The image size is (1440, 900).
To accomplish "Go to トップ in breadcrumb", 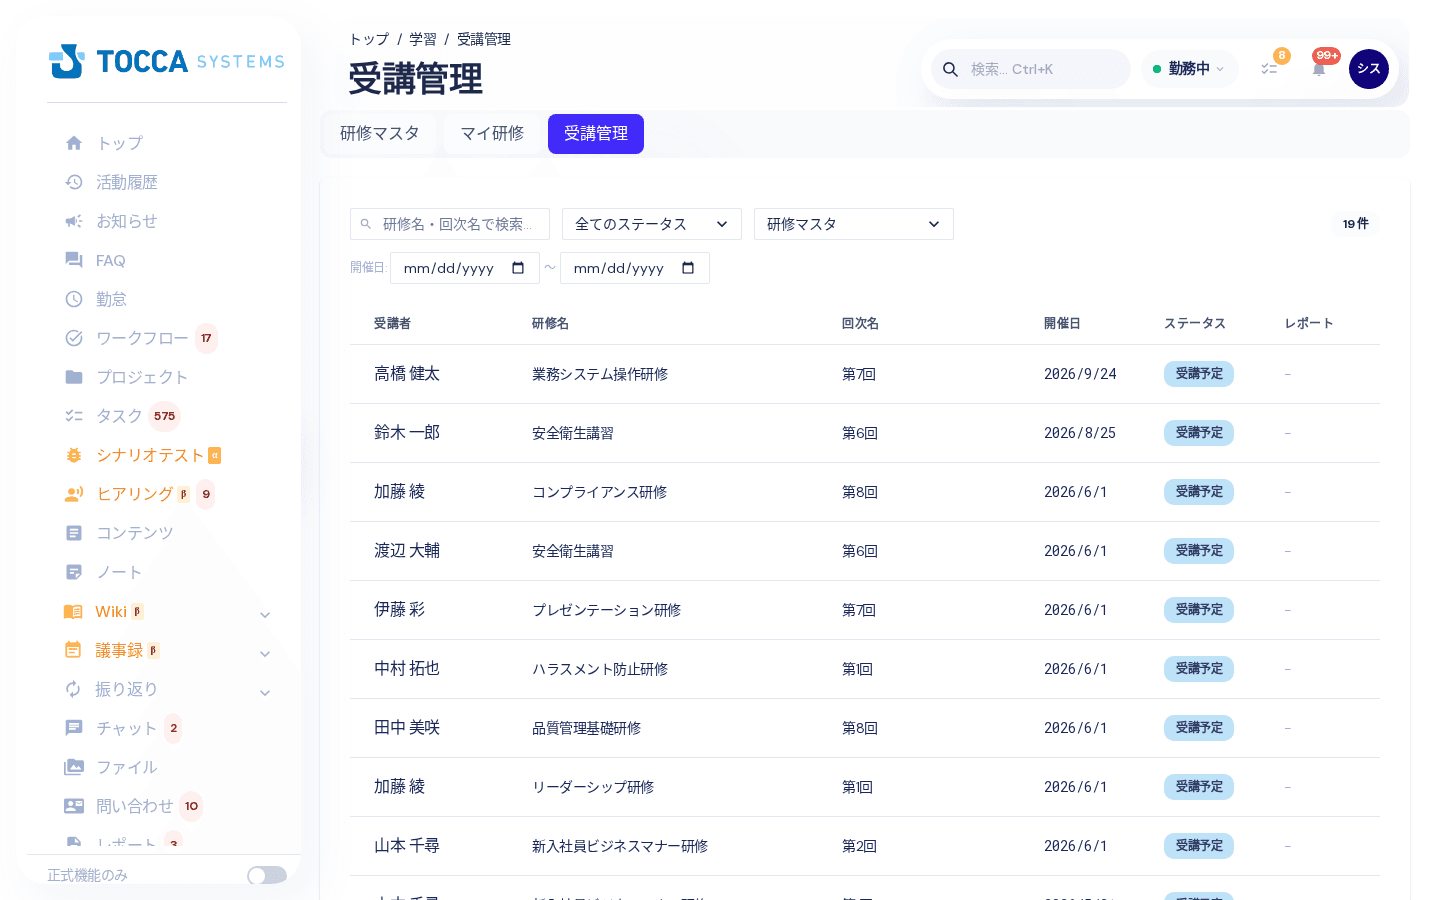I will pos(369,39).
